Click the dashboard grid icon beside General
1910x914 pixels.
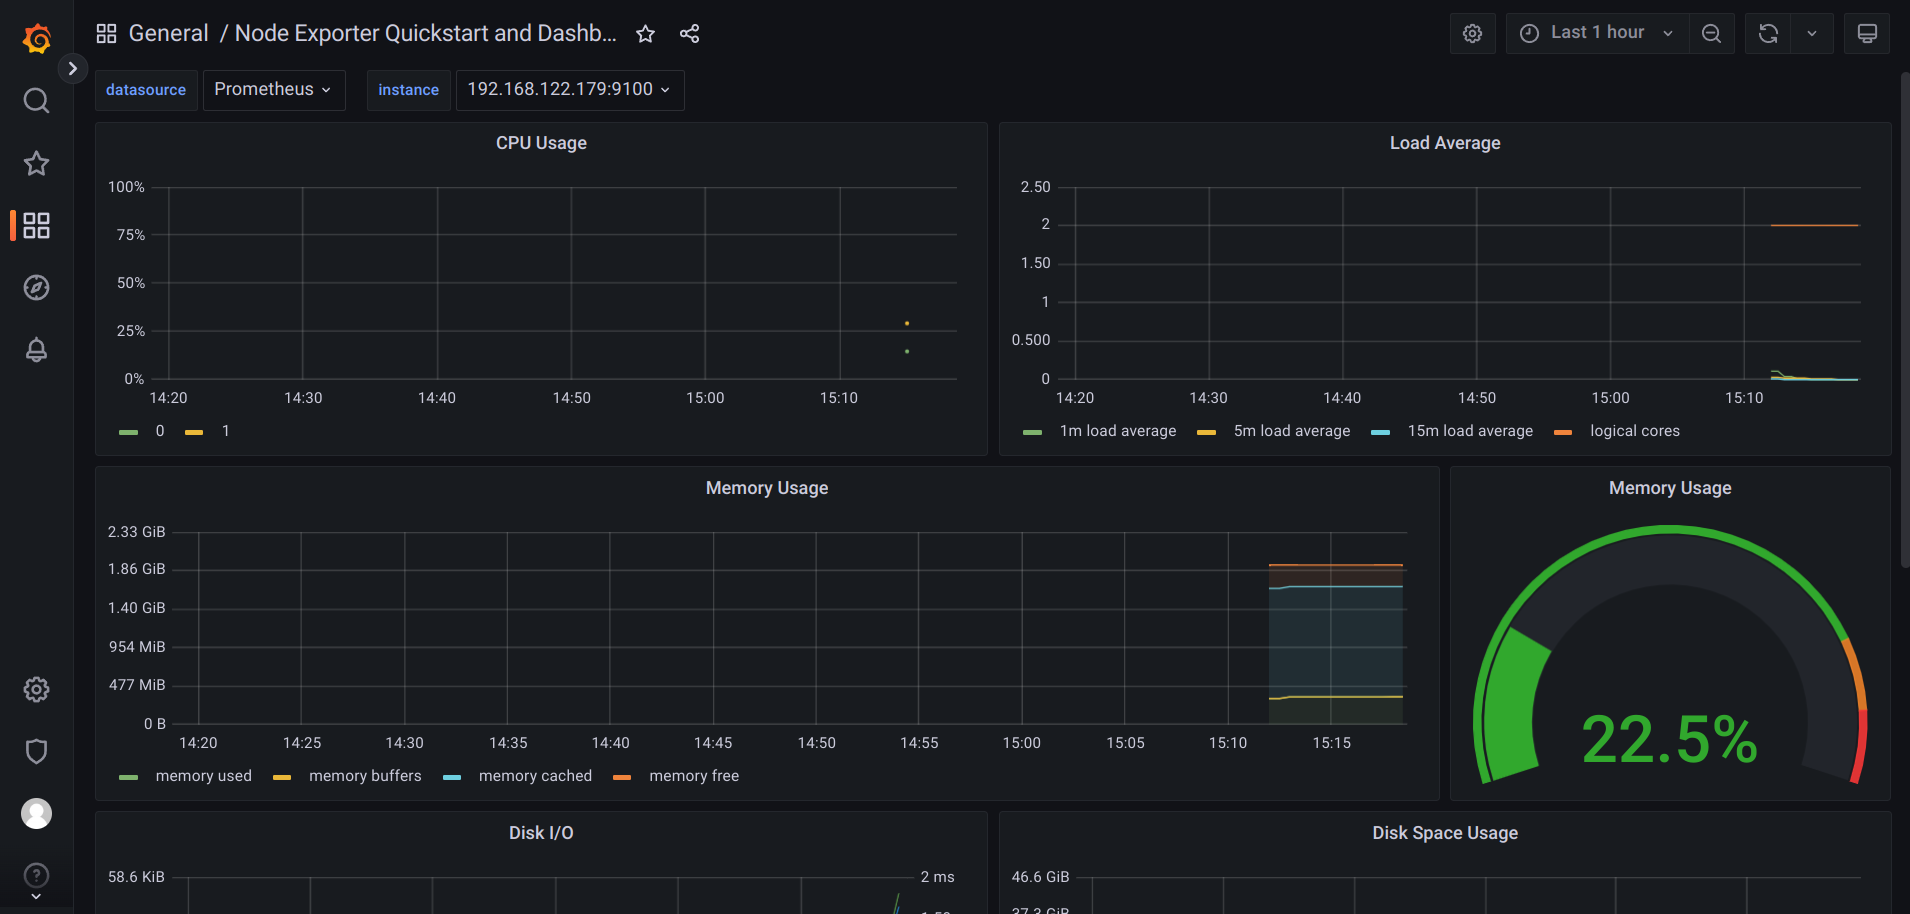point(106,33)
